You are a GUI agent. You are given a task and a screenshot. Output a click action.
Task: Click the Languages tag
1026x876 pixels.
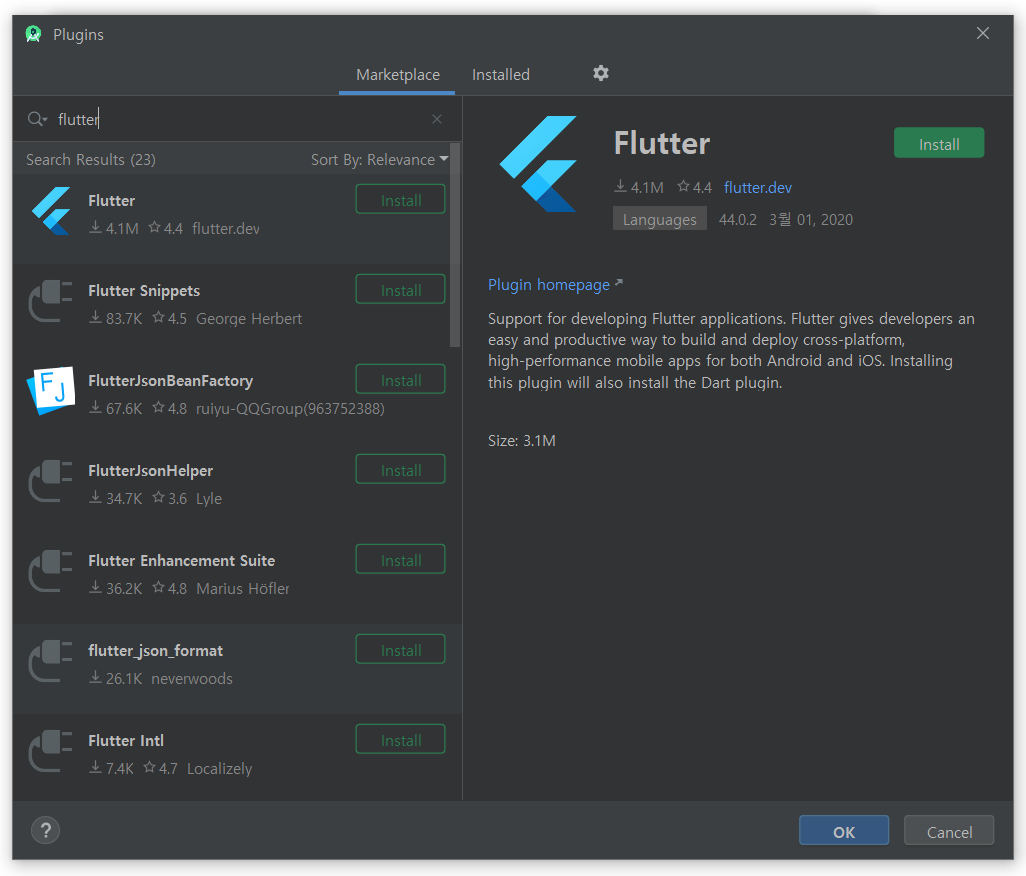(x=660, y=219)
